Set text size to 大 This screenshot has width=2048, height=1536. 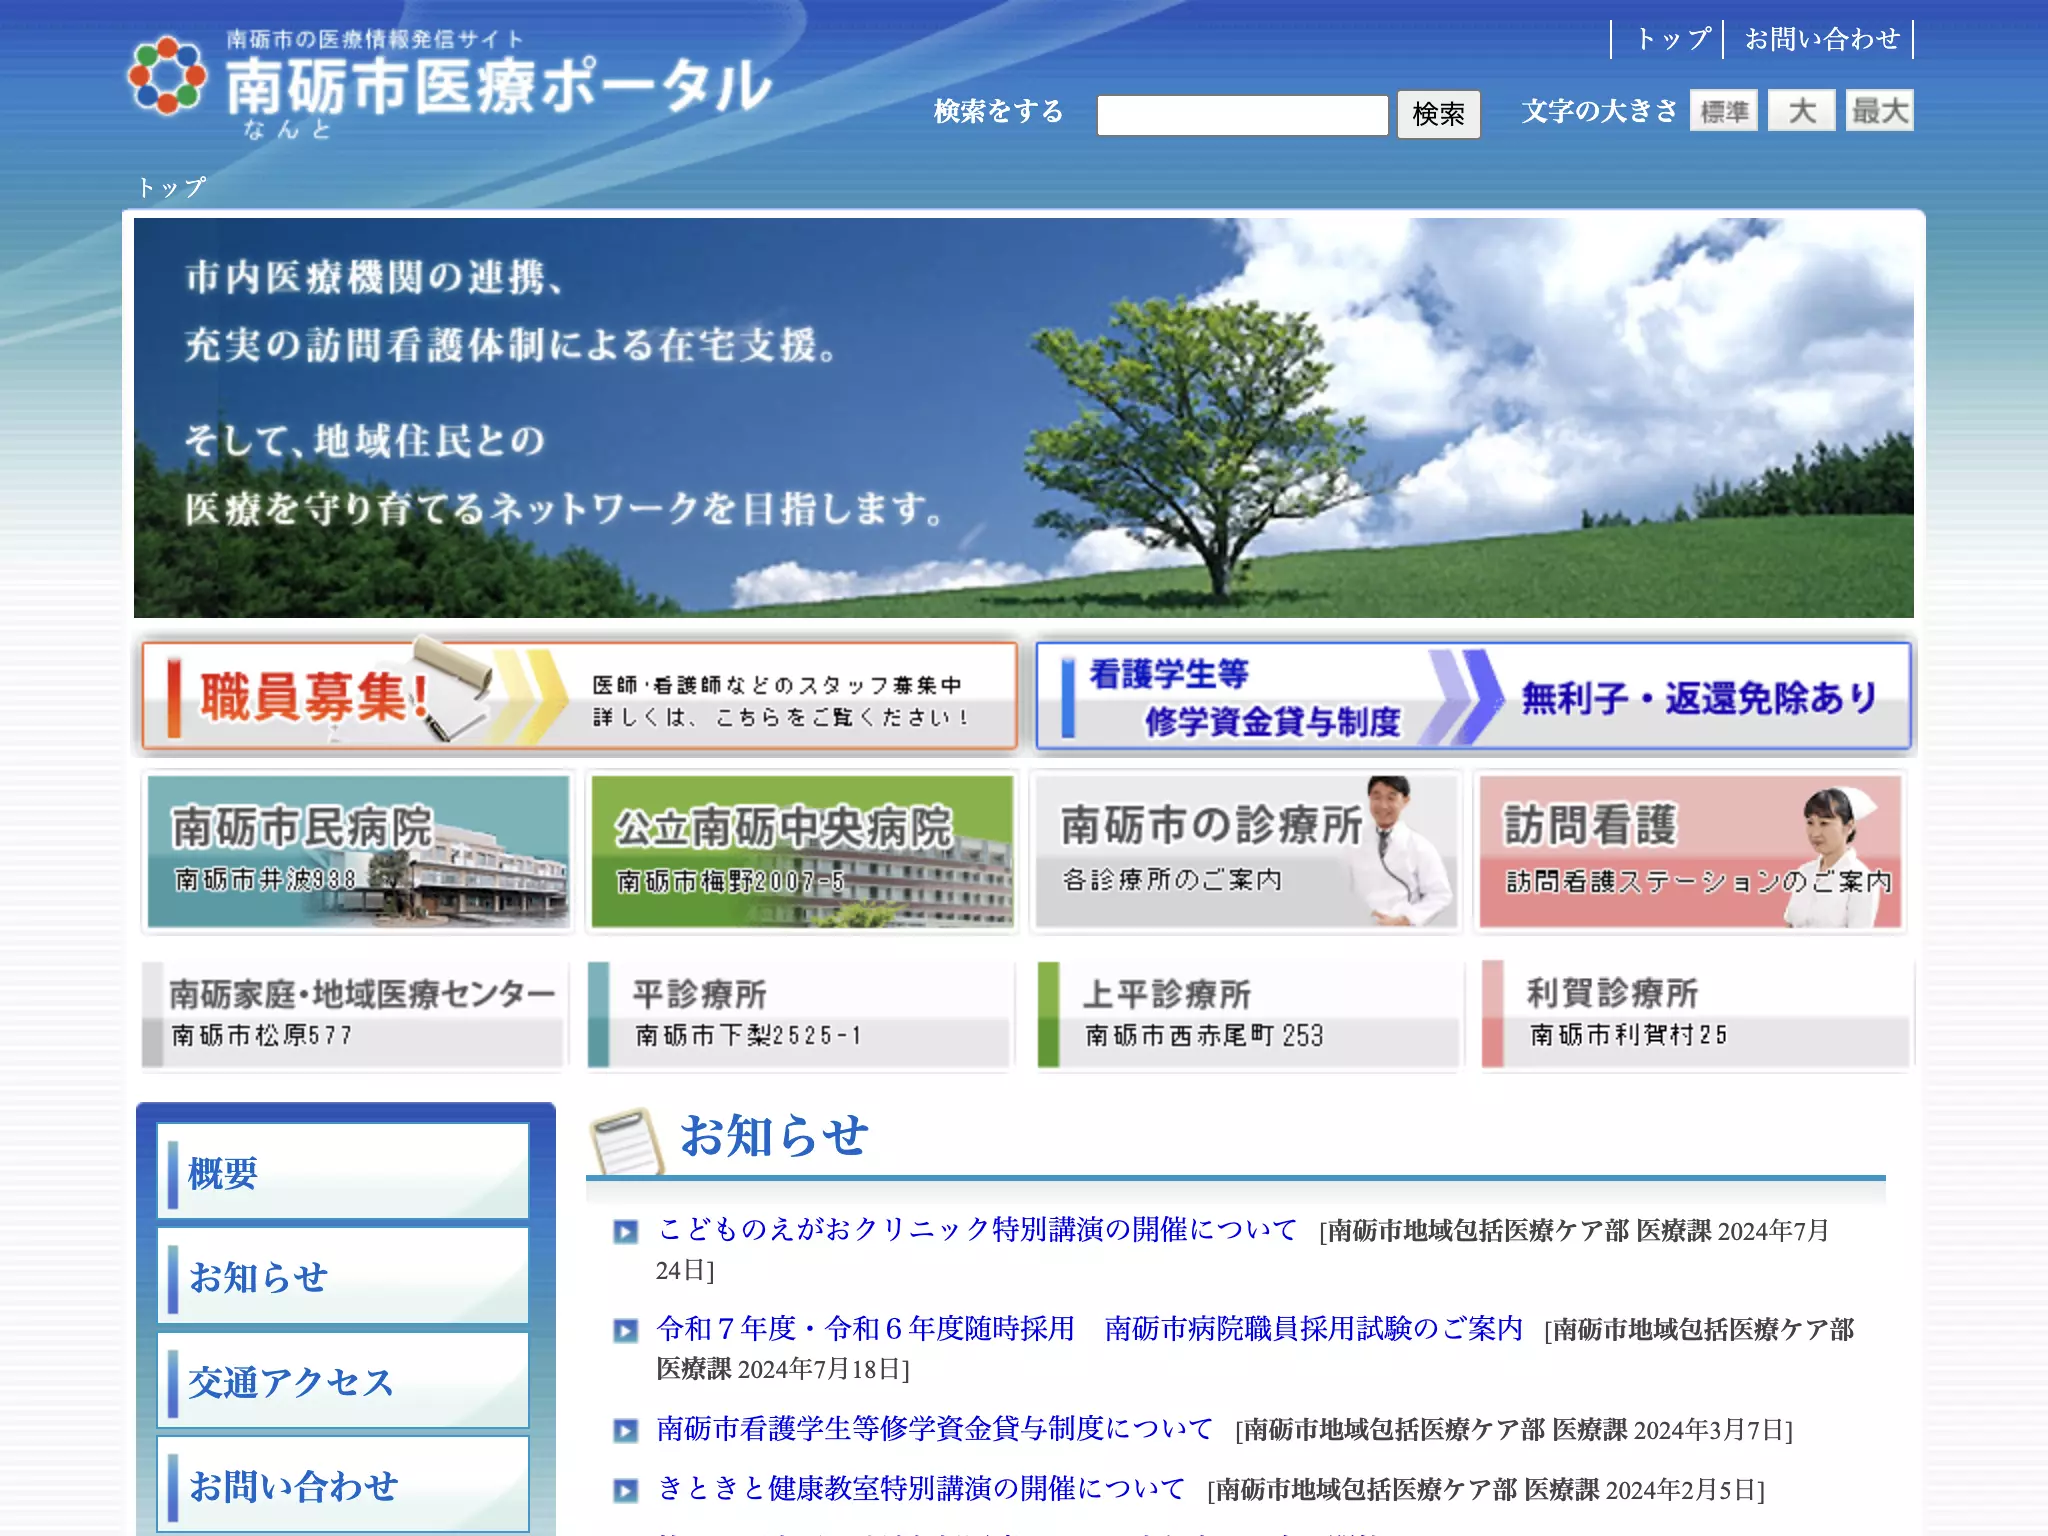(1801, 110)
